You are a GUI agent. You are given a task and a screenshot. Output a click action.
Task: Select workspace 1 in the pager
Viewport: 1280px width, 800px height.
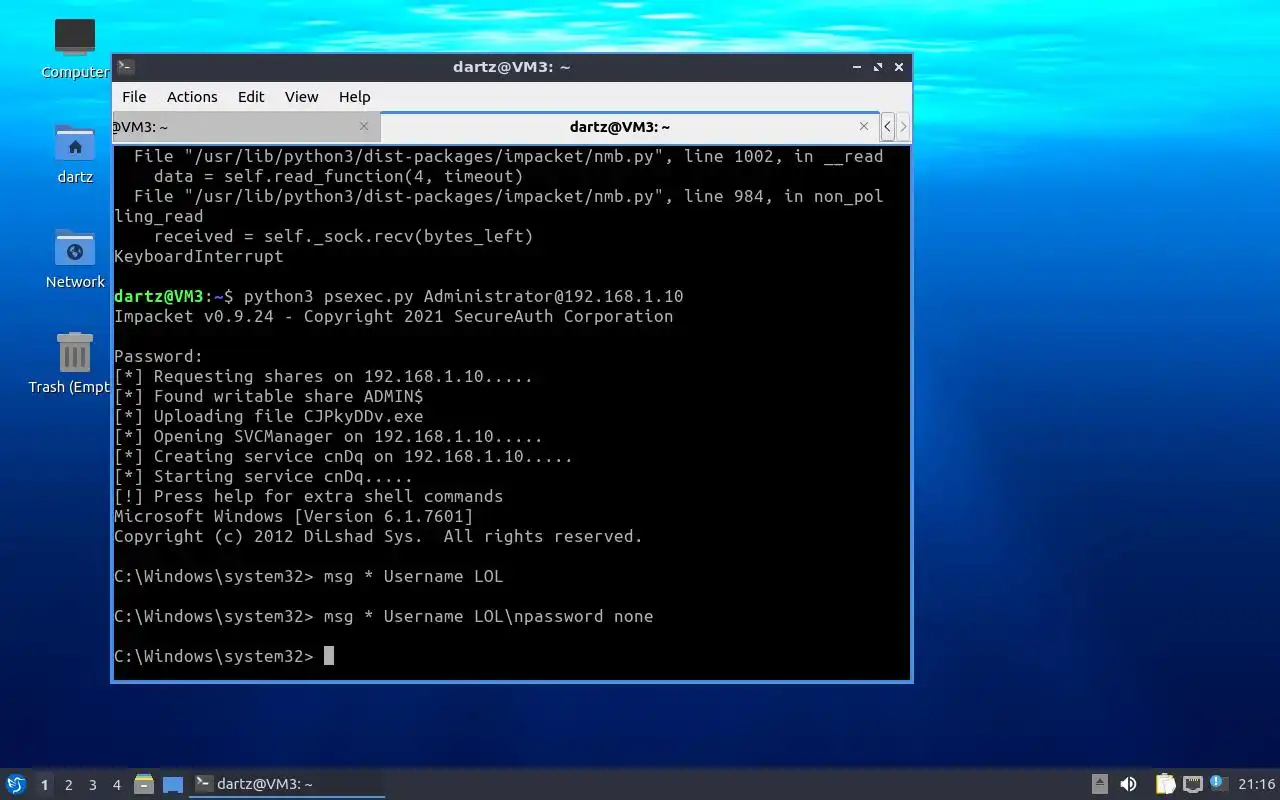click(45, 785)
